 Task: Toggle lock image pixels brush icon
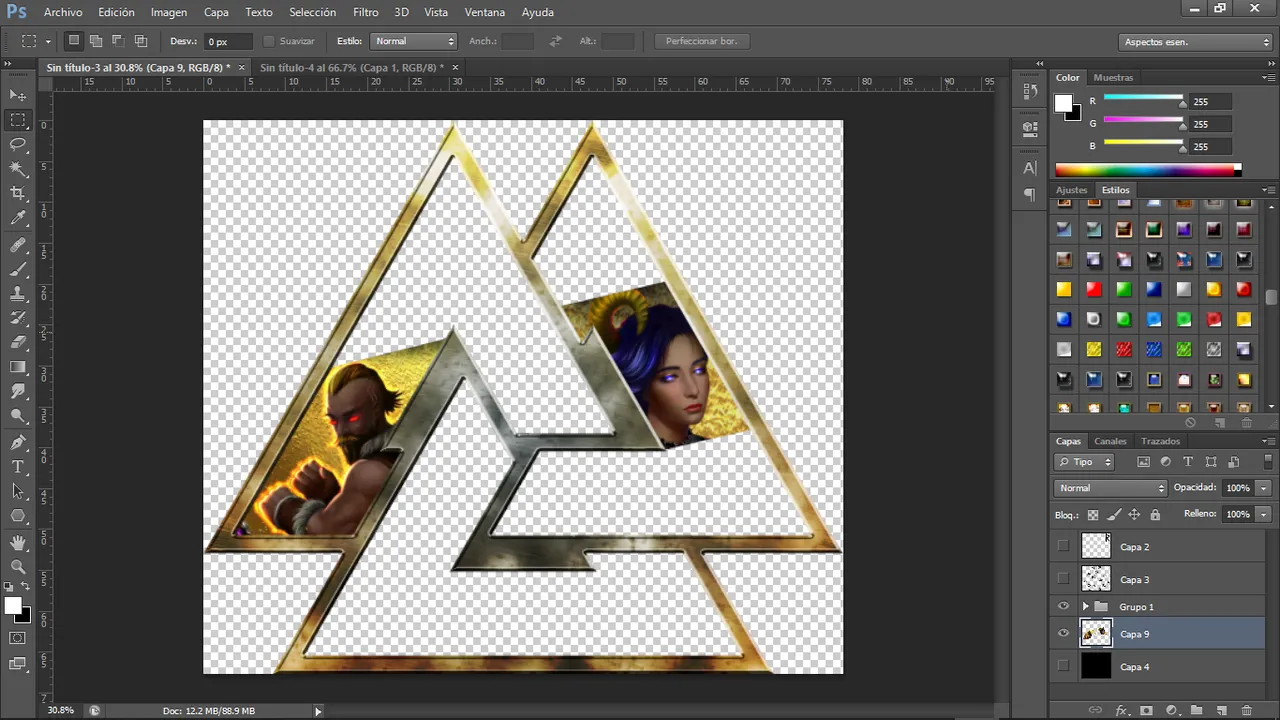(x=1114, y=515)
